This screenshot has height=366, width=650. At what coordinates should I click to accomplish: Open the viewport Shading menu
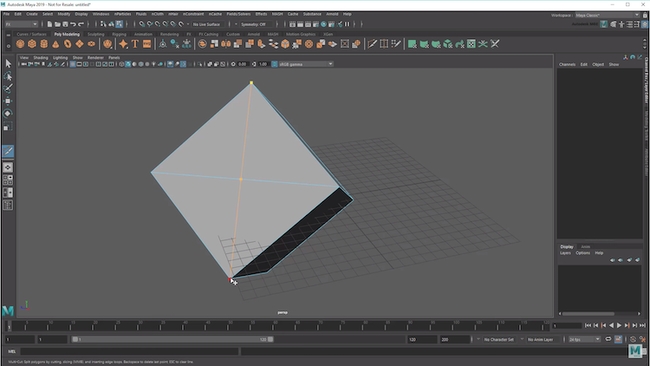coord(41,58)
